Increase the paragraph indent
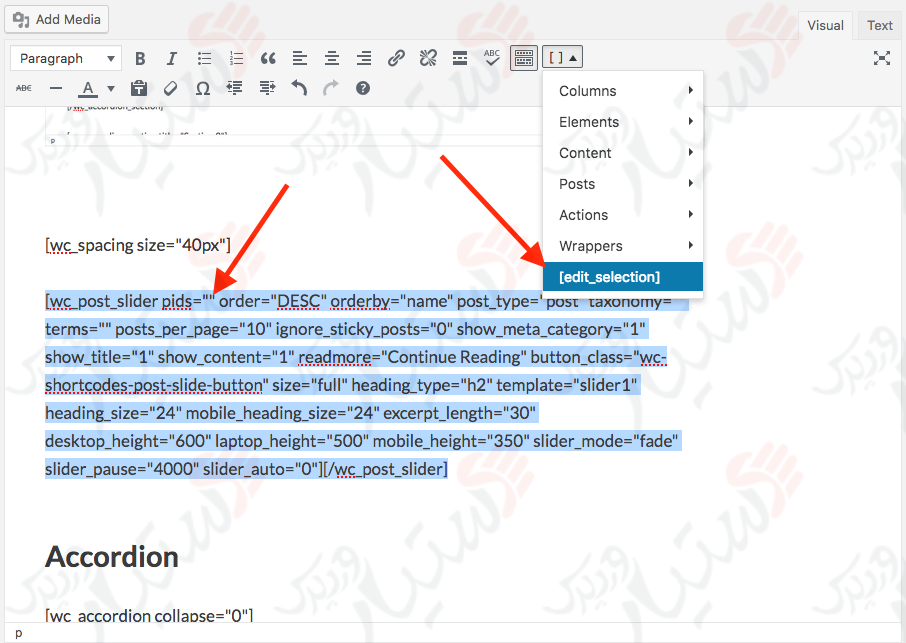906x643 pixels. pos(267,88)
